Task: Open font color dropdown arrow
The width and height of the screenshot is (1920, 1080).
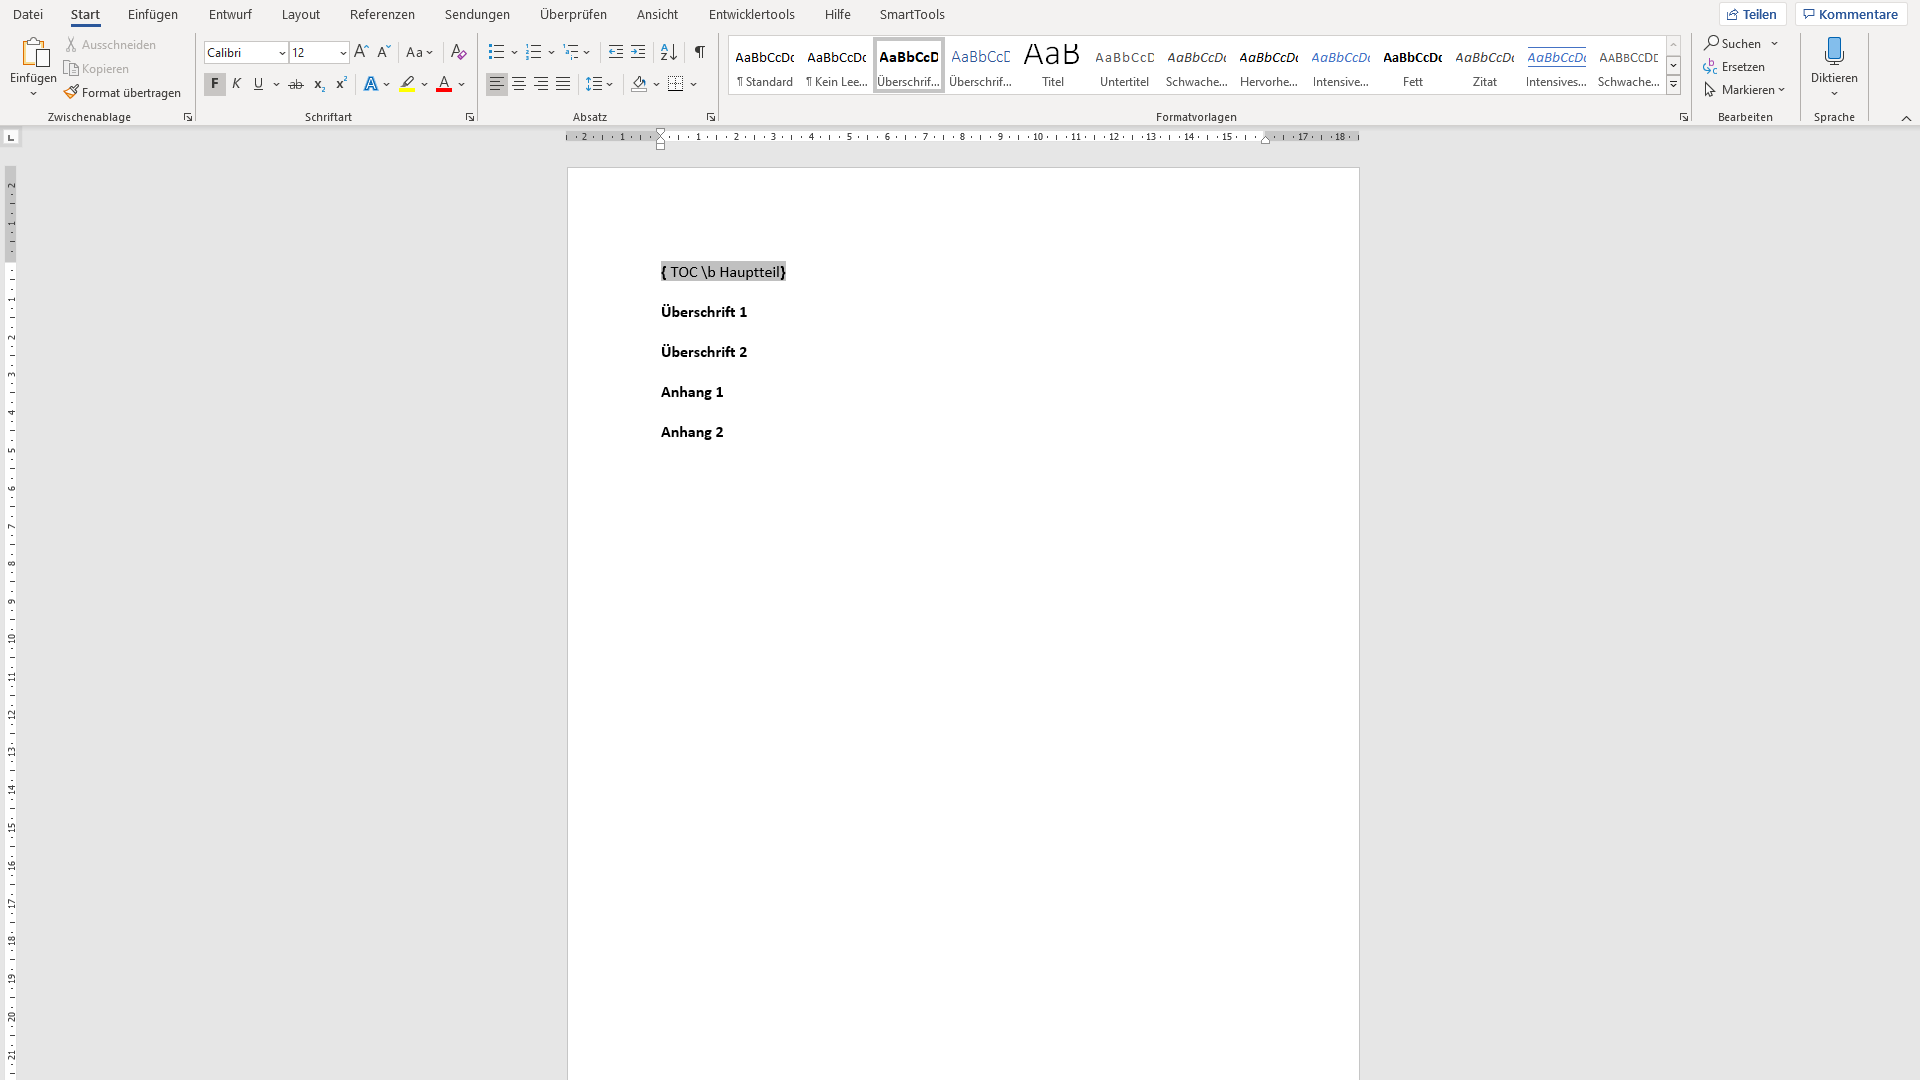Action: click(x=462, y=84)
